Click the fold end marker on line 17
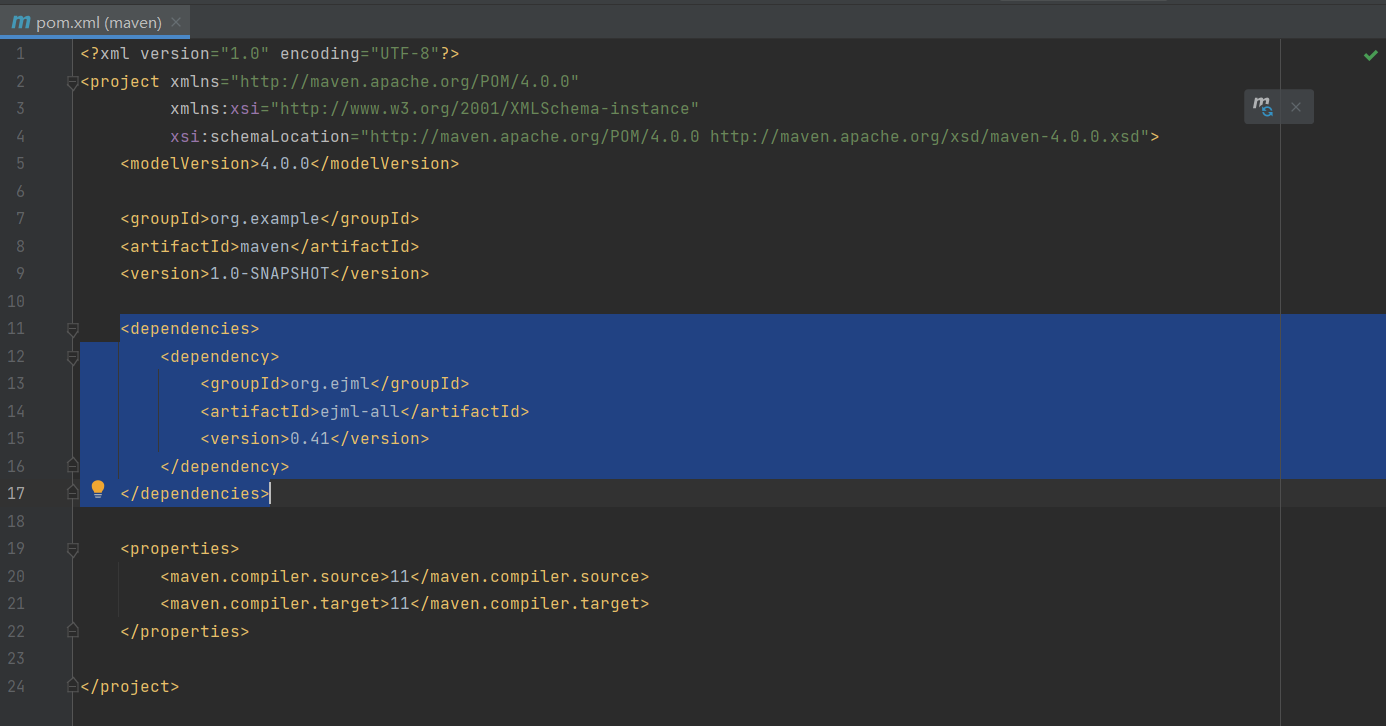The width and height of the screenshot is (1386, 726). [x=72, y=493]
